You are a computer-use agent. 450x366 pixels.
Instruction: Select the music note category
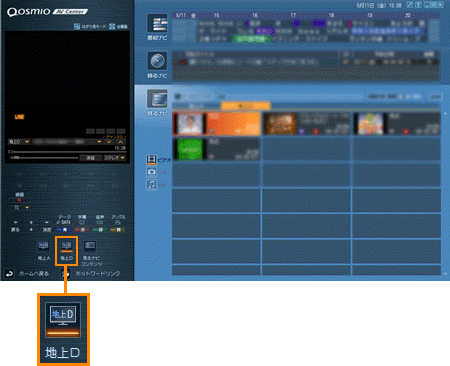click(x=151, y=184)
